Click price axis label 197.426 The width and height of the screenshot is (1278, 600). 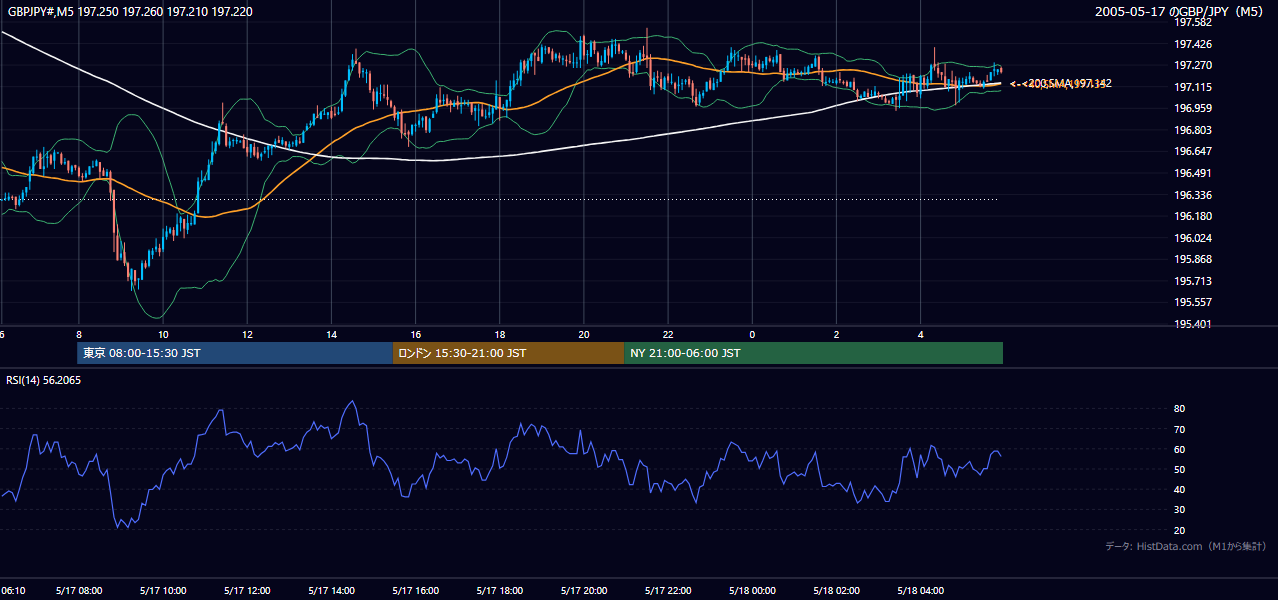[1192, 44]
